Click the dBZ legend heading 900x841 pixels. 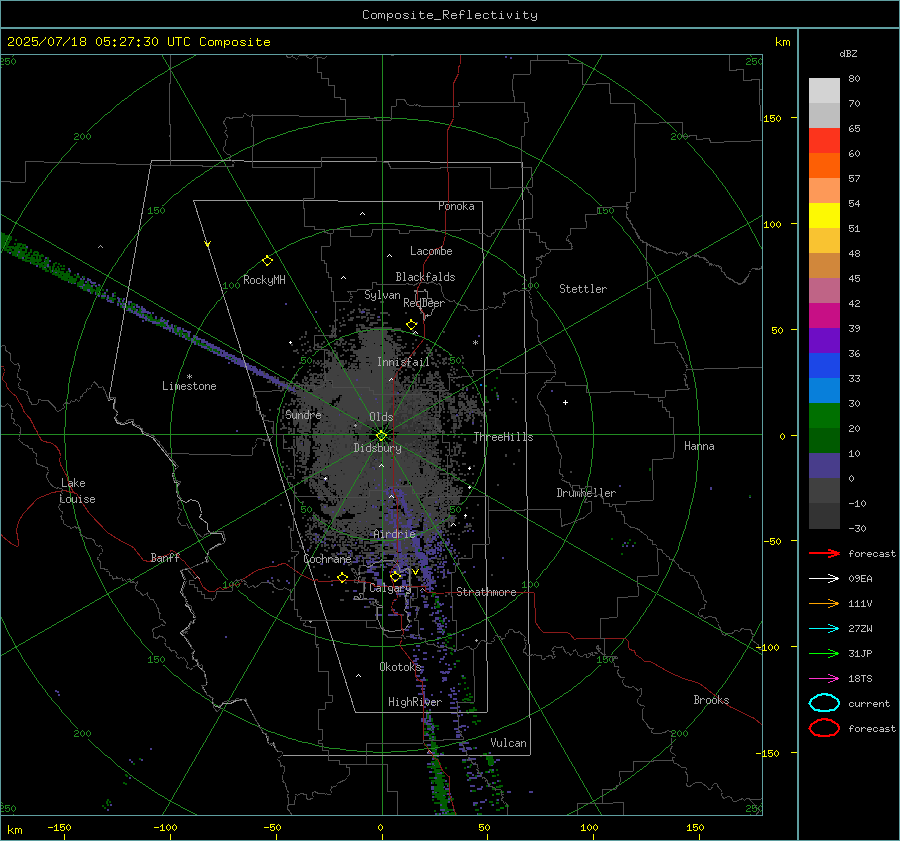pos(848,53)
